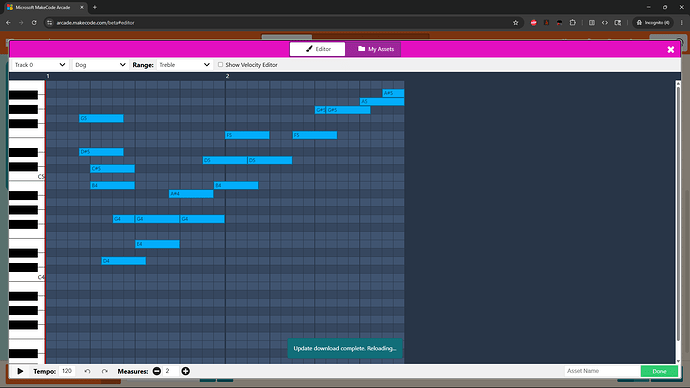Bookmark this page with the star icon
This screenshot has width=690, height=388.
coord(516,23)
